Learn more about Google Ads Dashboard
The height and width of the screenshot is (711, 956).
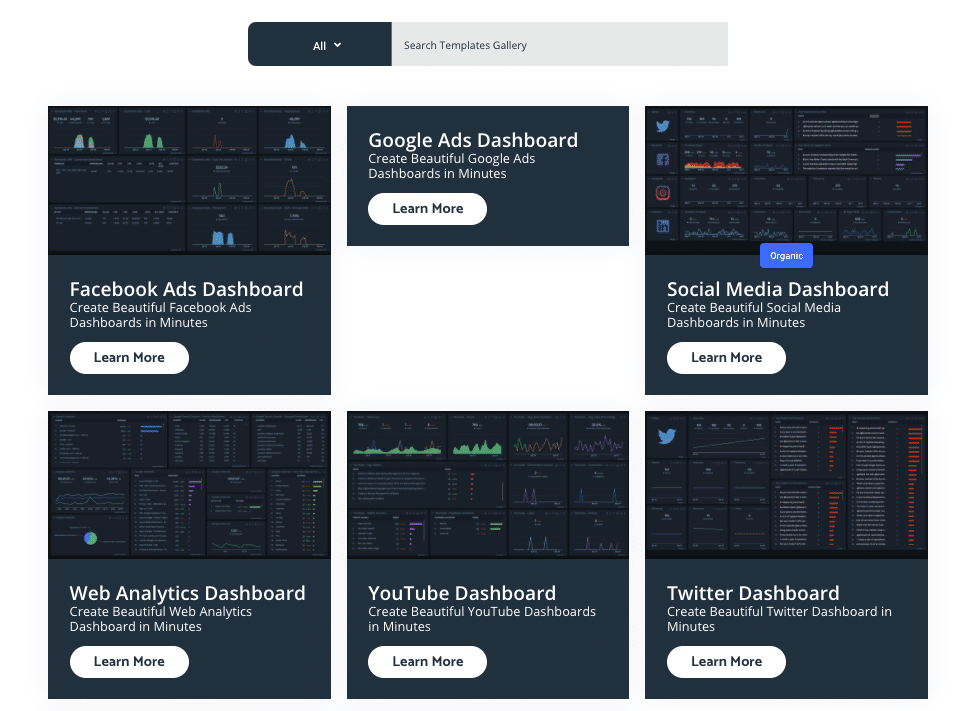[x=427, y=209]
